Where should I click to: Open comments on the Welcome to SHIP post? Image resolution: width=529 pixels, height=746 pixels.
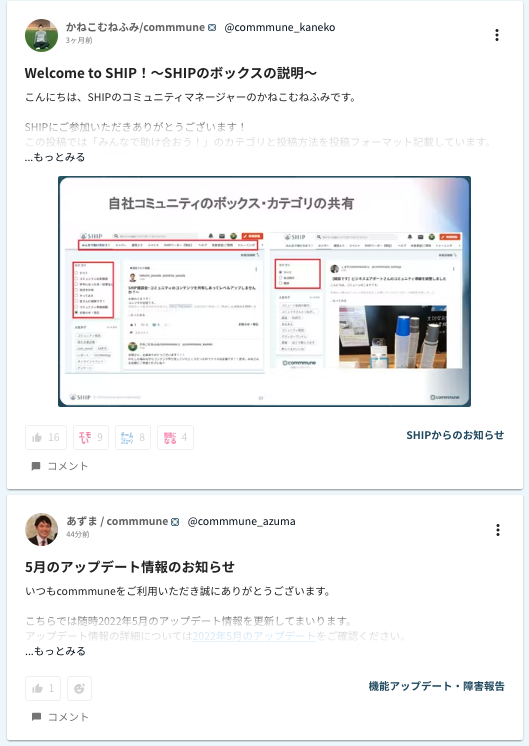pyautogui.click(x=59, y=466)
